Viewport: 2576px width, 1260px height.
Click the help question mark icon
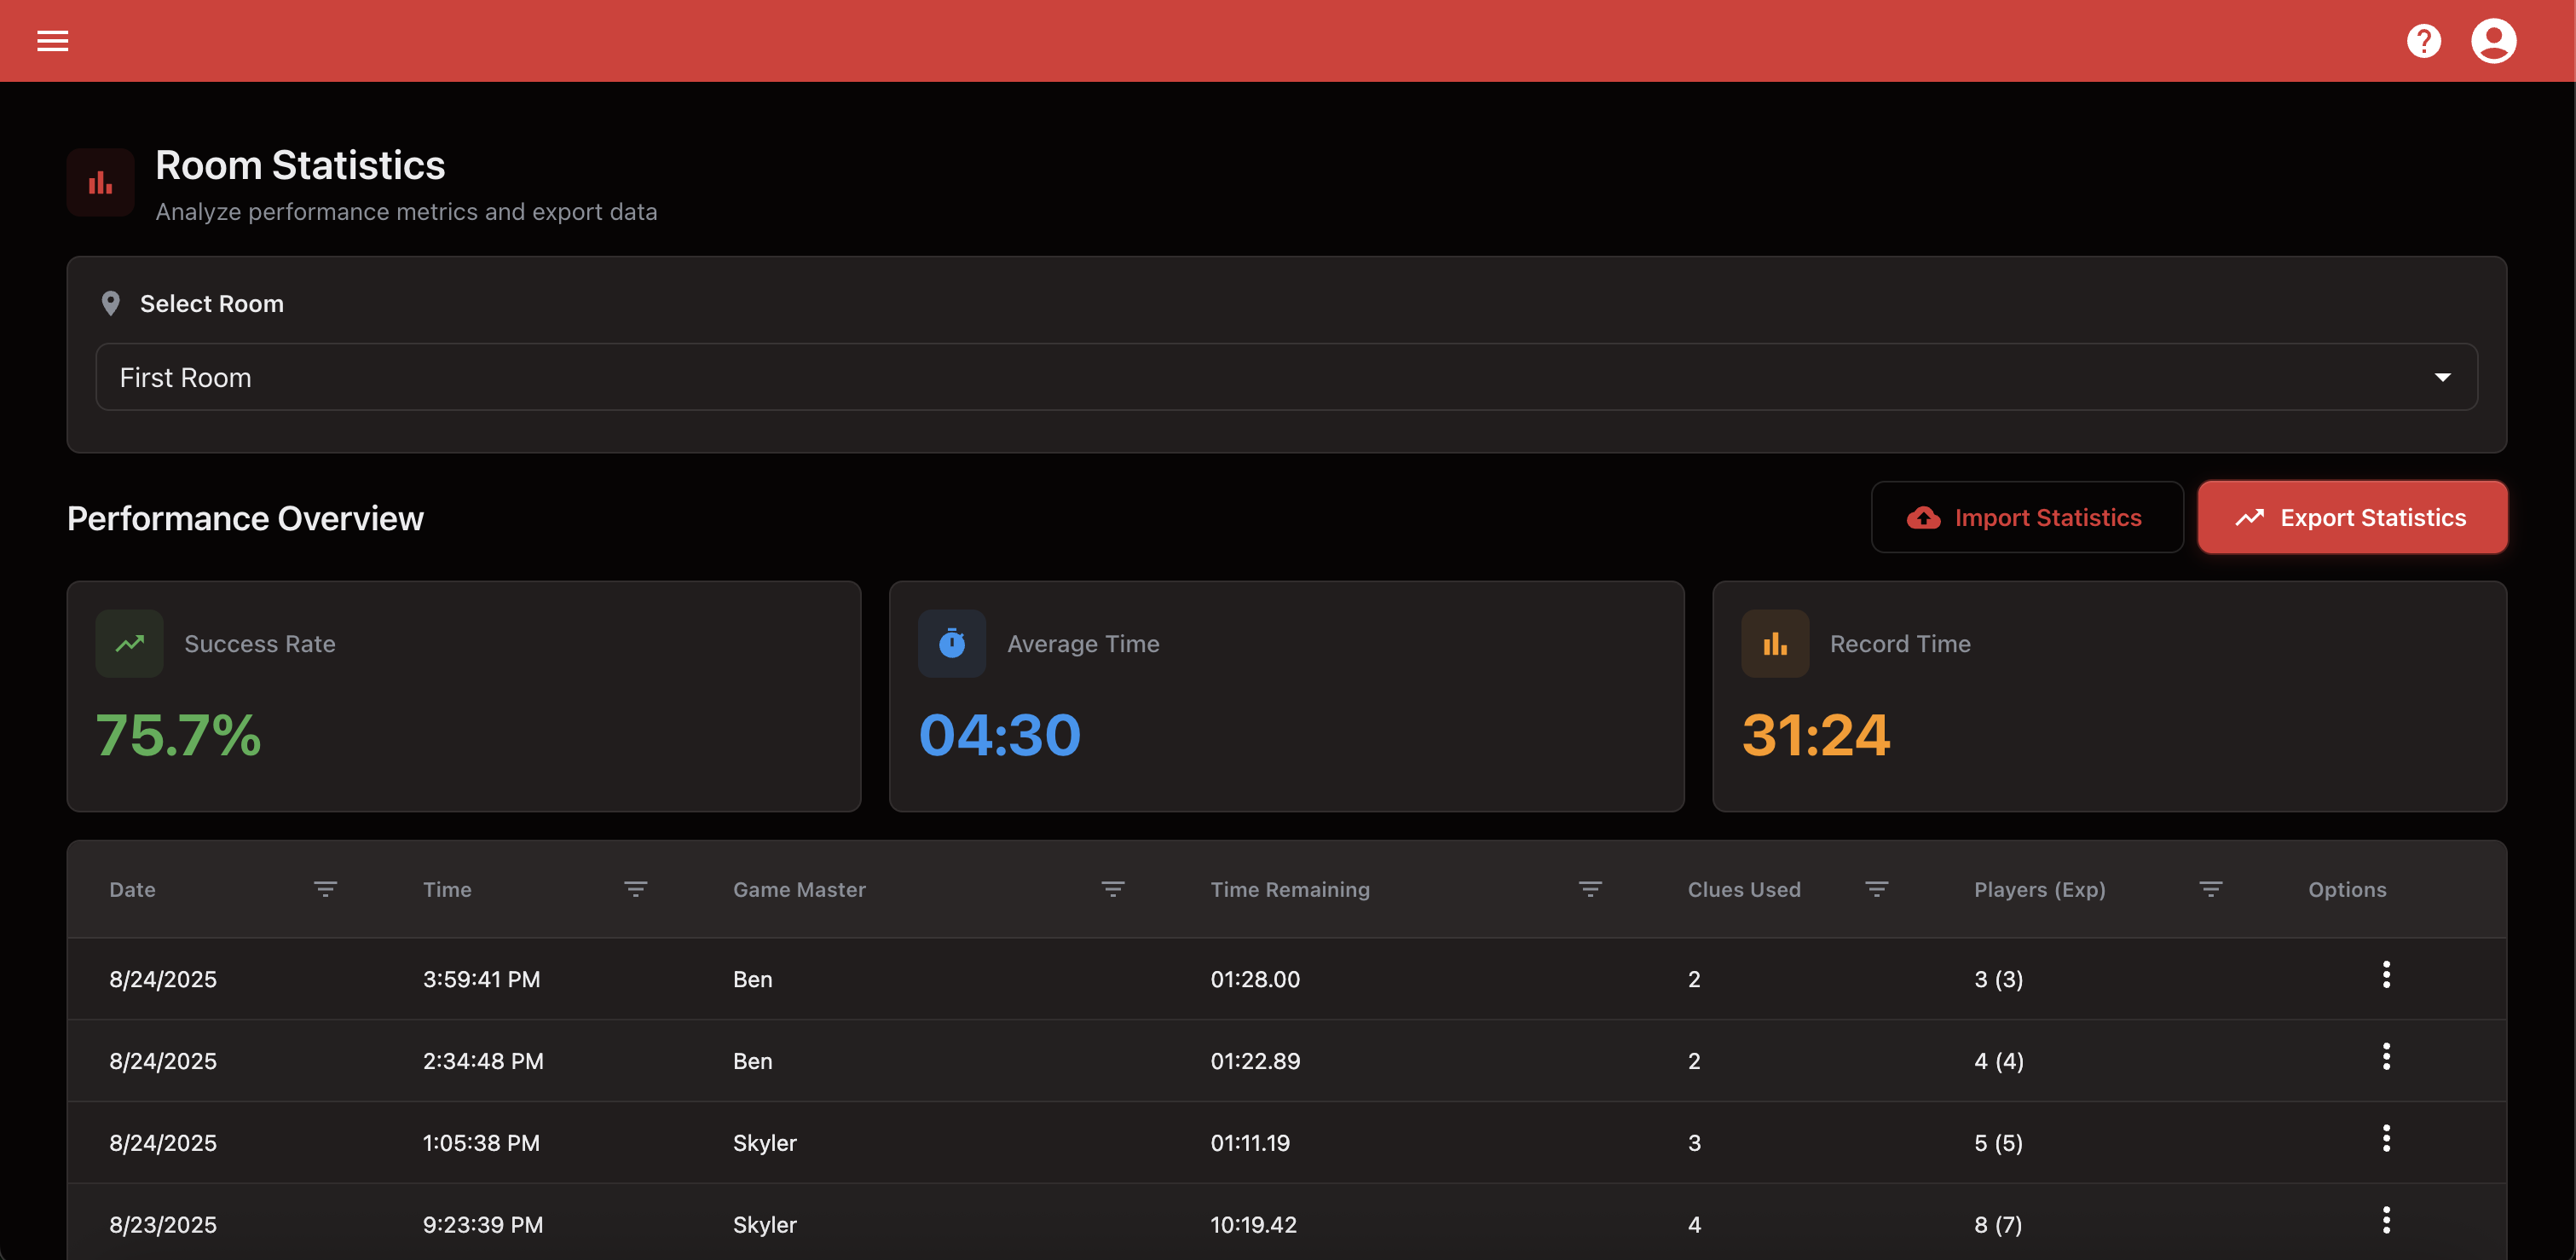(2423, 41)
